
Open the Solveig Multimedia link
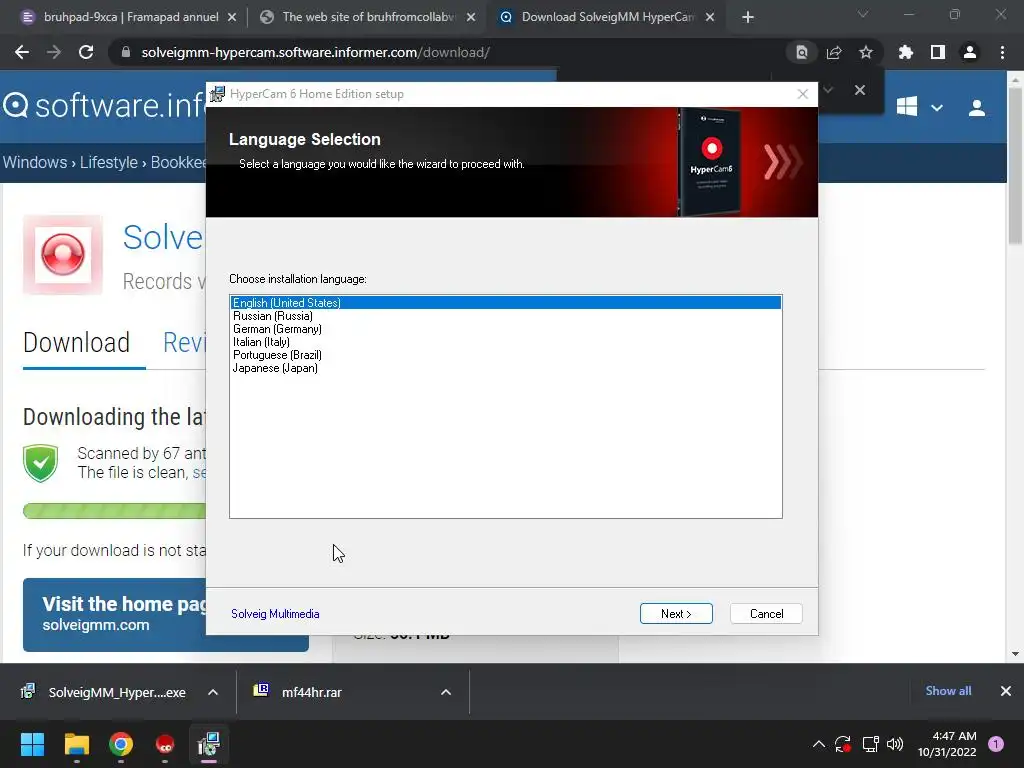click(x=275, y=614)
